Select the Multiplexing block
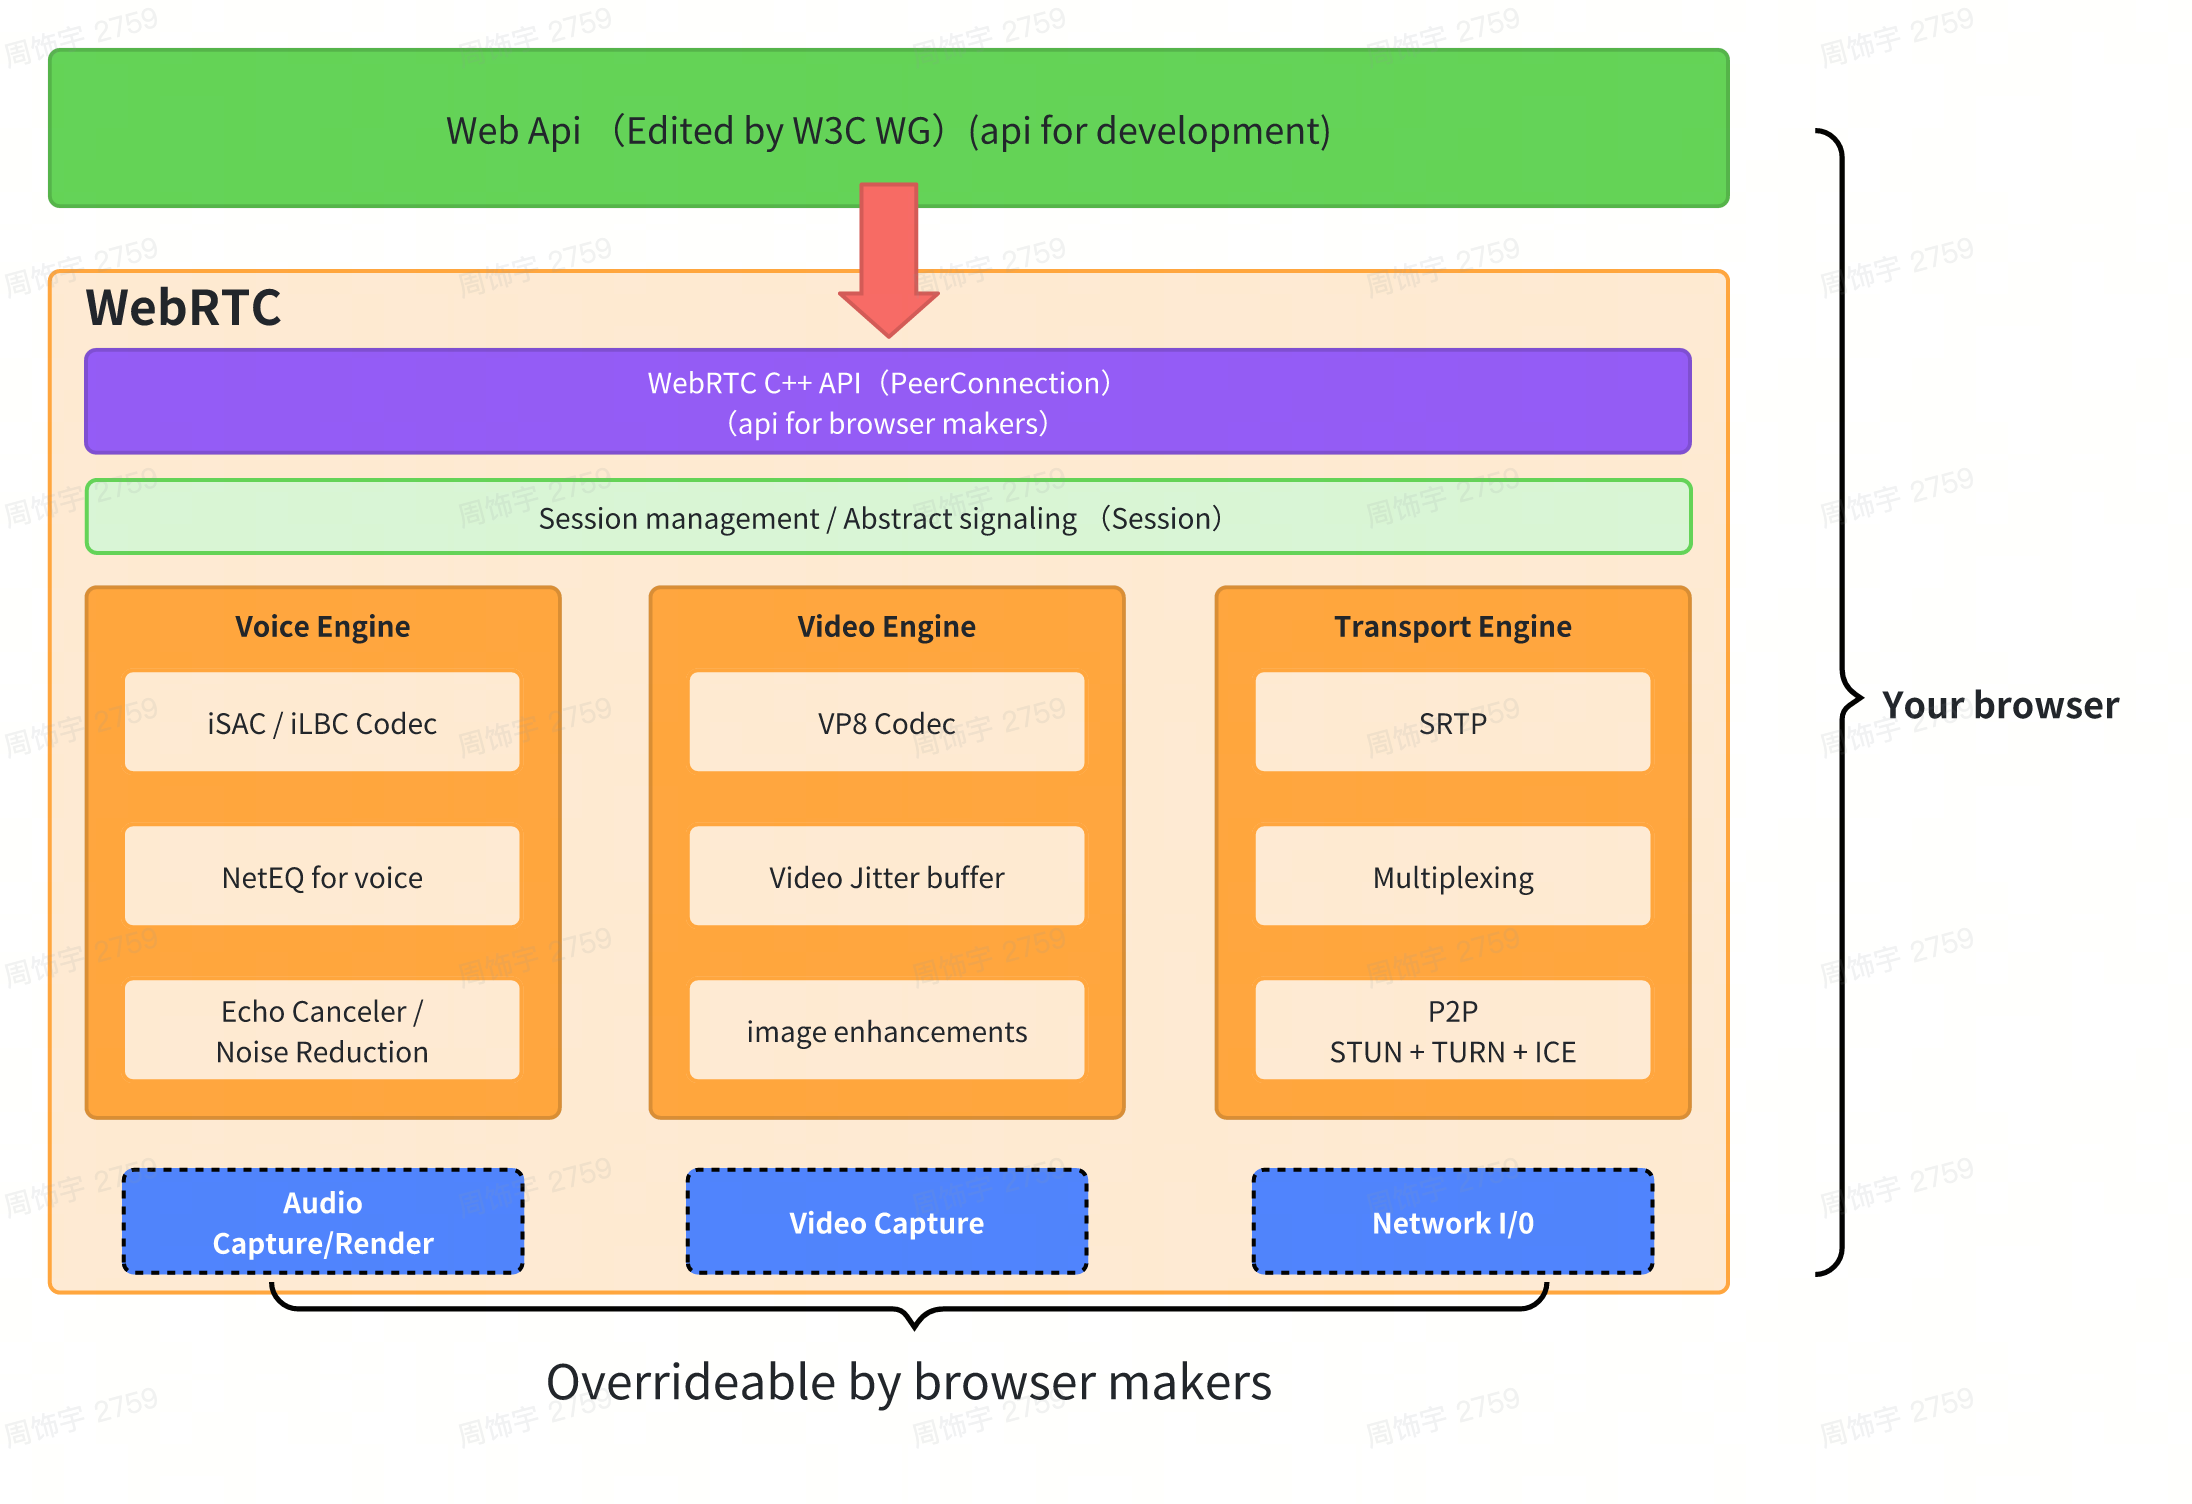 coord(1453,876)
